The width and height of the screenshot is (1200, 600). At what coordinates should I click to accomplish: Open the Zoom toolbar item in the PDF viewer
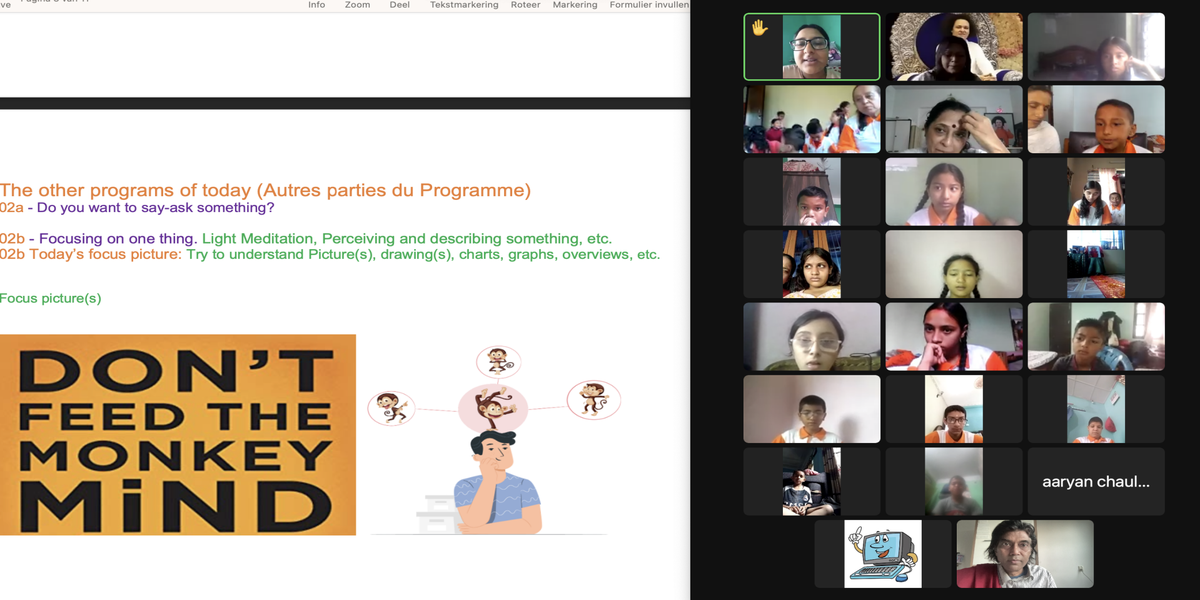coord(357,5)
